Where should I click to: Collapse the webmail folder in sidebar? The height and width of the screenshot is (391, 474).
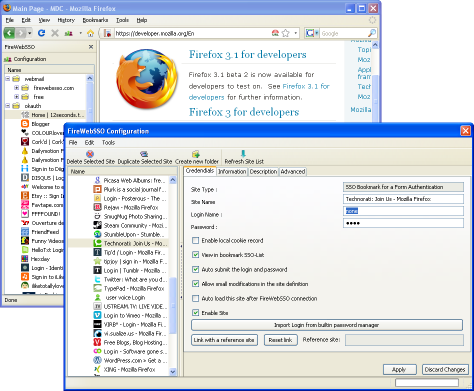point(8,79)
